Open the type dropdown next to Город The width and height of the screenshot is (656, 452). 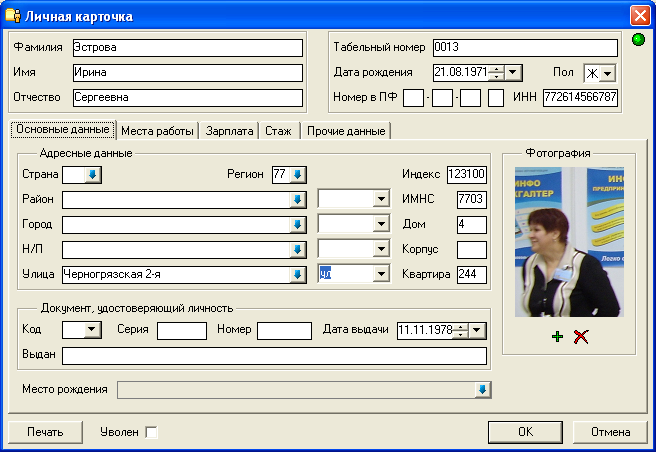click(381, 224)
